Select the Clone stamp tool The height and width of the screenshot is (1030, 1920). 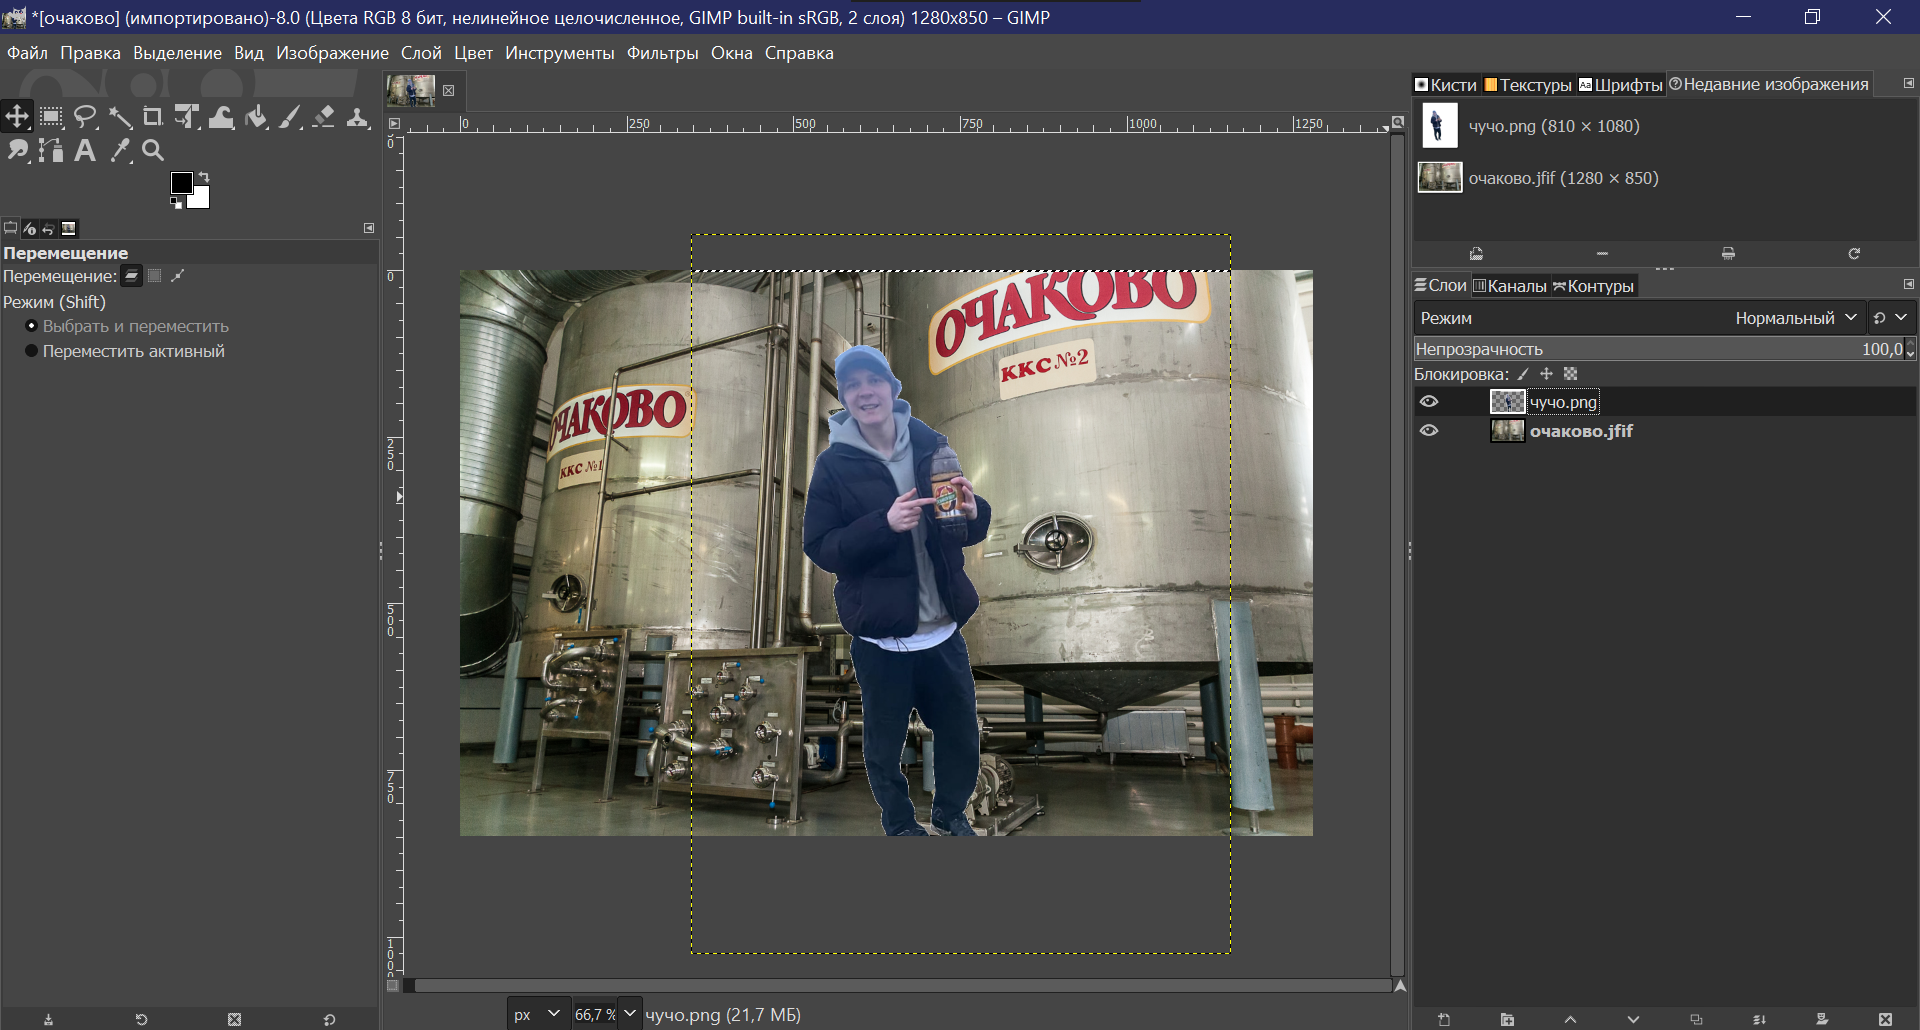pyautogui.click(x=358, y=117)
